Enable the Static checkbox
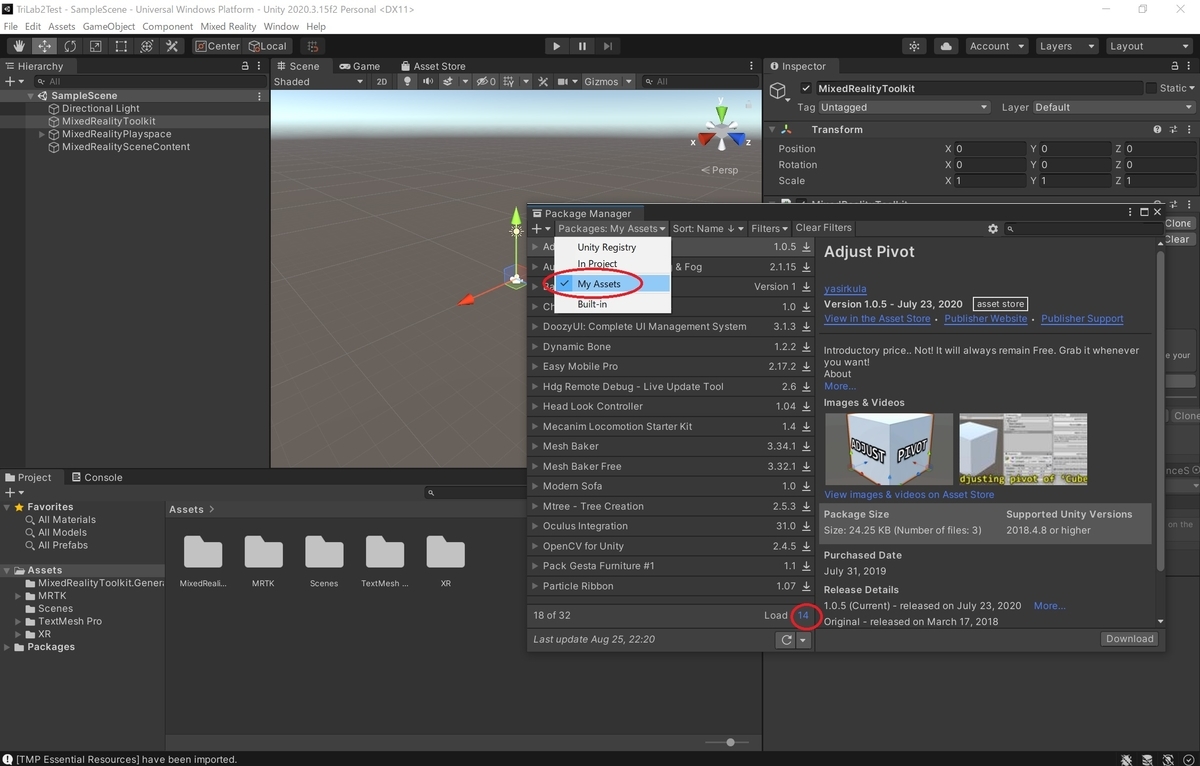 click(1151, 88)
